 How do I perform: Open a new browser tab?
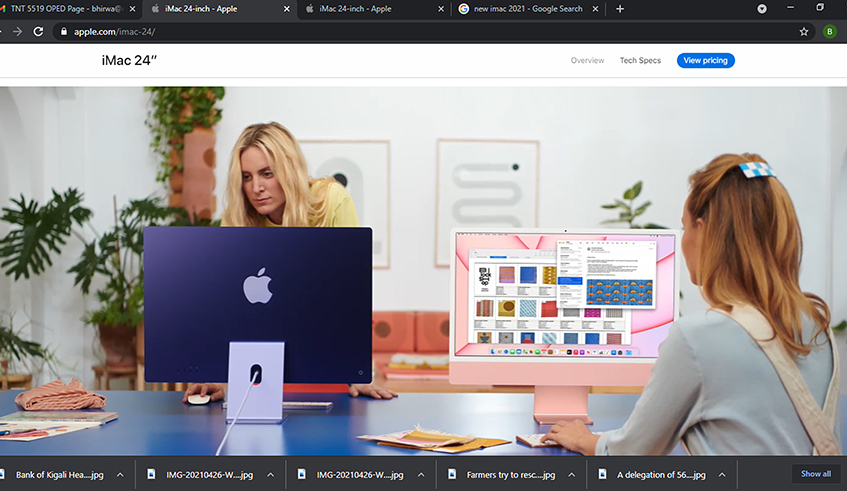[620, 9]
